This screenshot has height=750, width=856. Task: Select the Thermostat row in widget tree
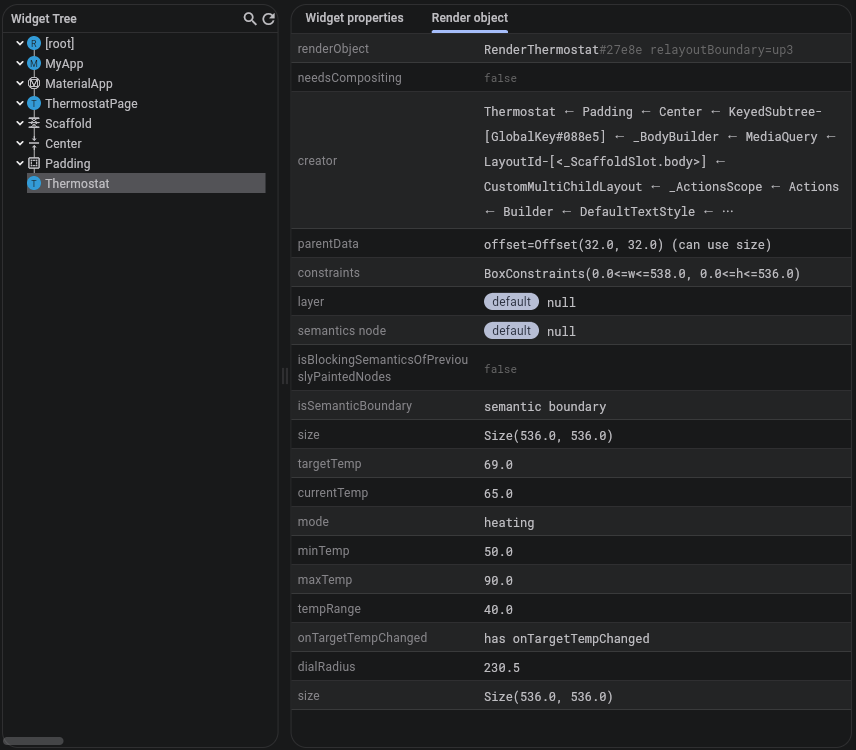pyautogui.click(x=146, y=183)
